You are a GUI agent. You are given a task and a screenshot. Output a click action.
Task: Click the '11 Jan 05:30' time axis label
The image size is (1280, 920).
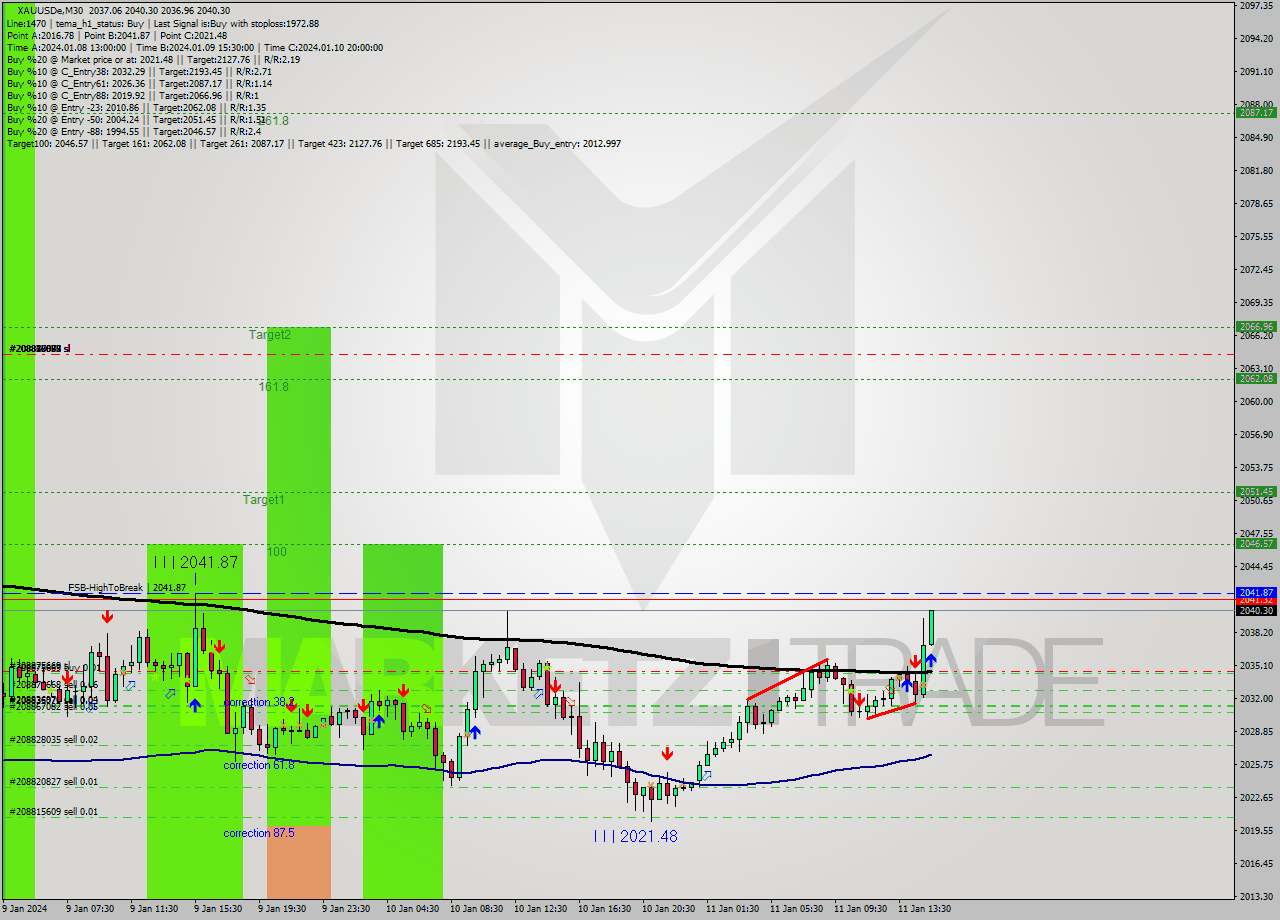tap(794, 909)
